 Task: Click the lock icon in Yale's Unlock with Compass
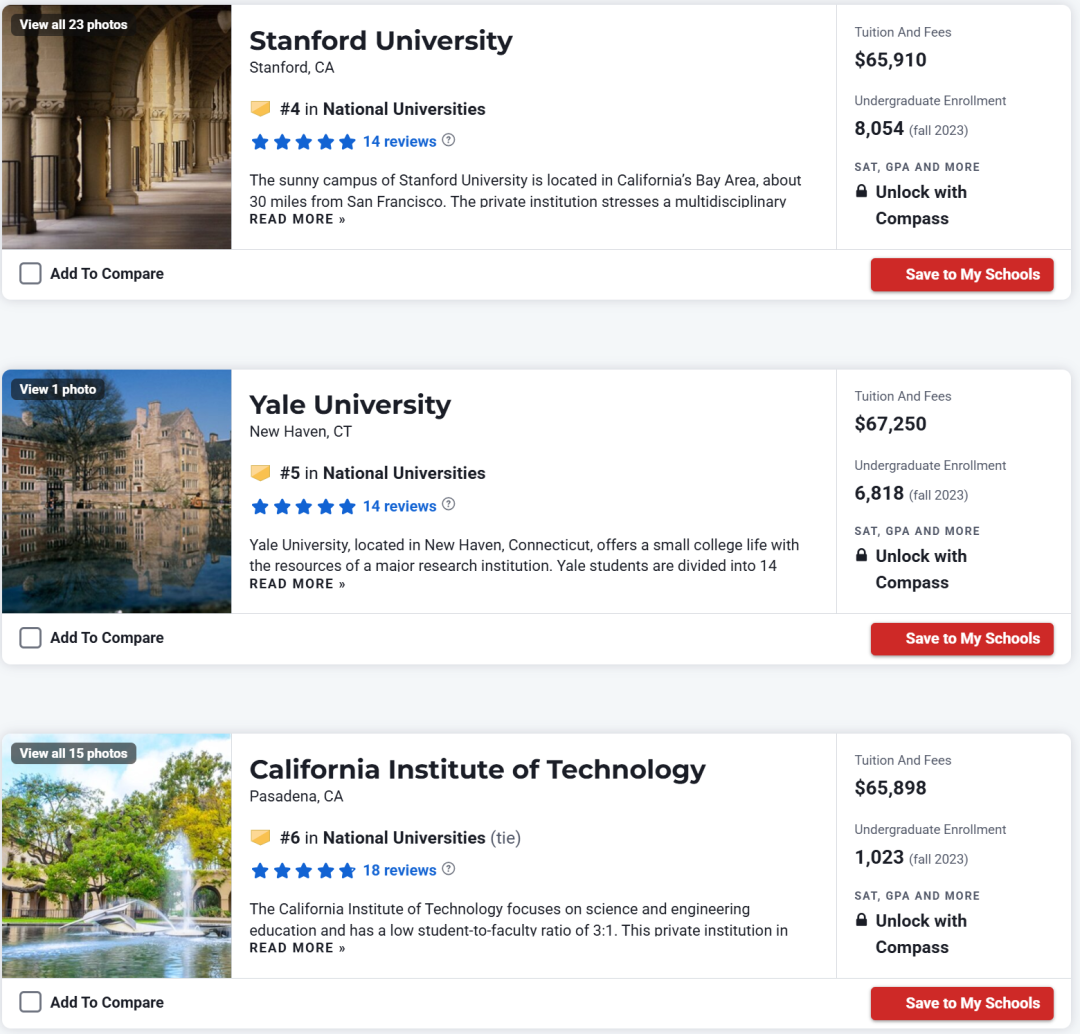(x=861, y=555)
